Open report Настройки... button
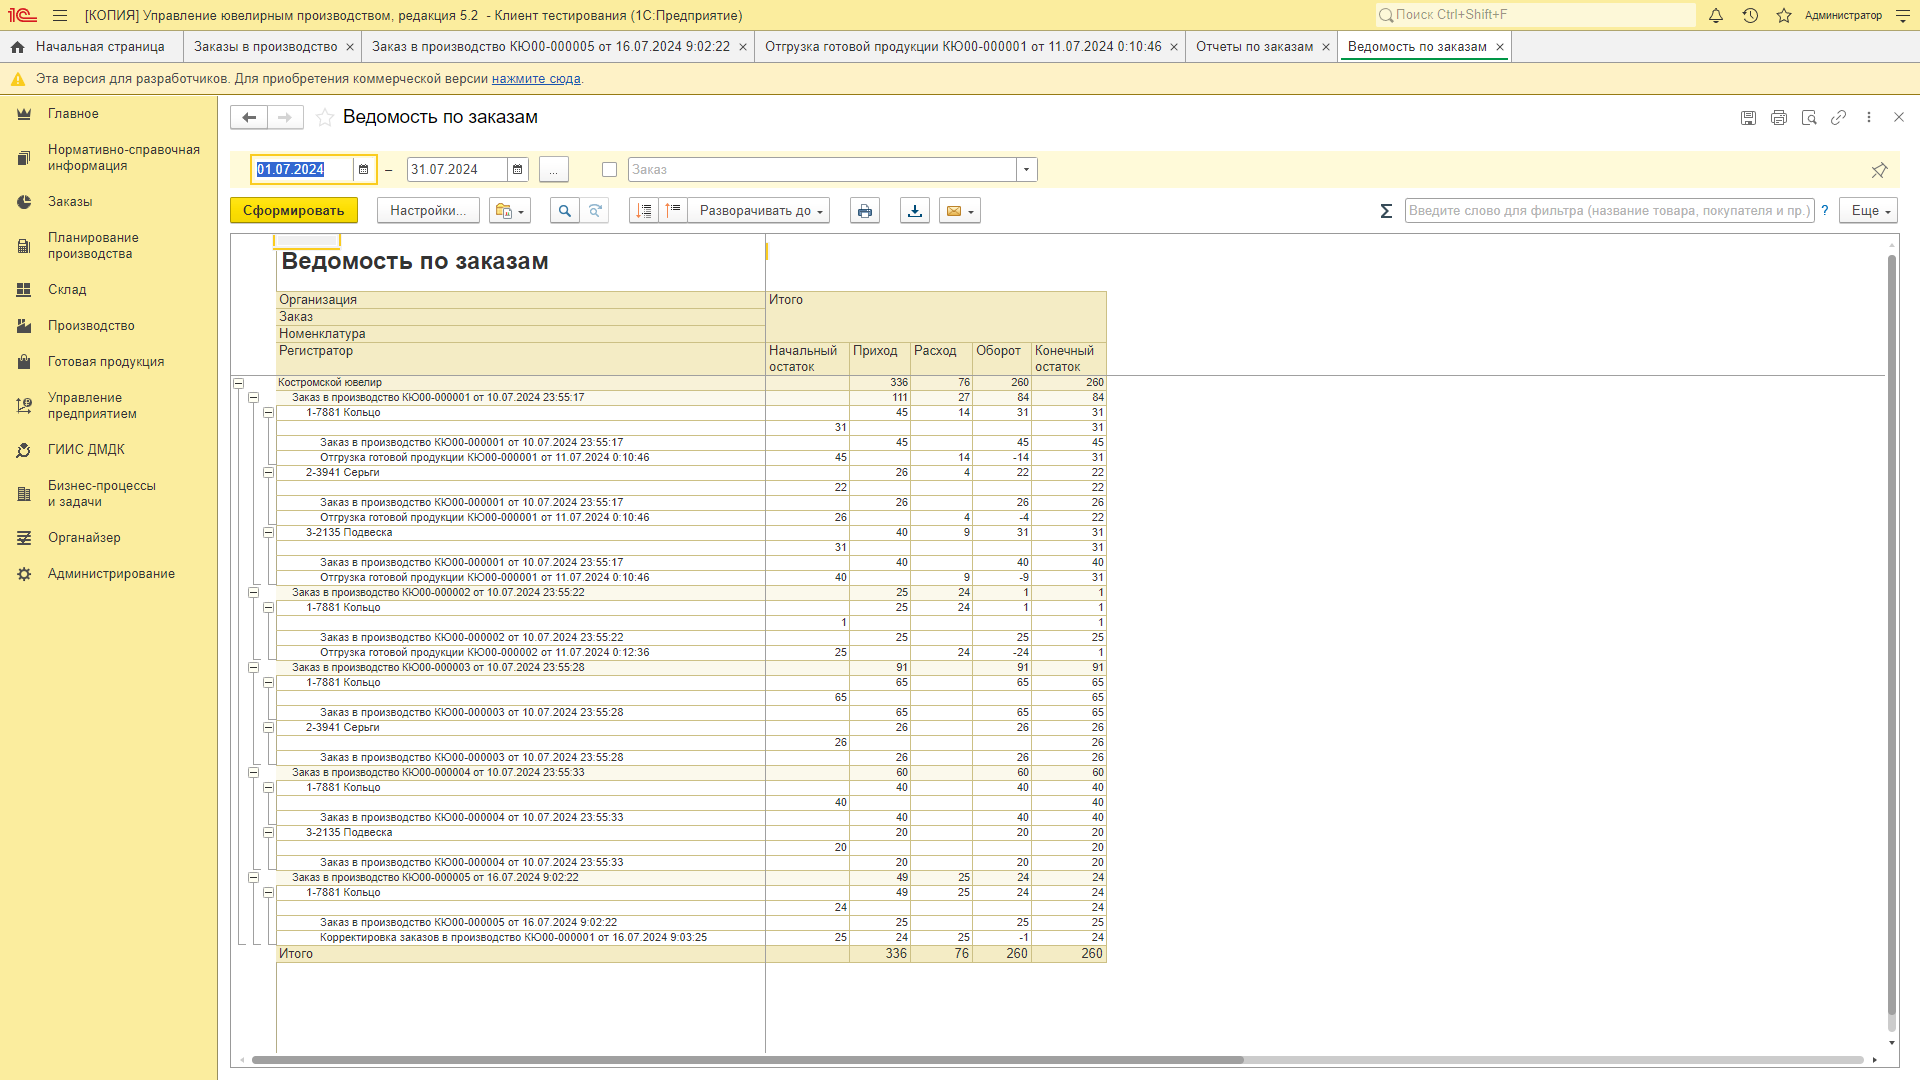 [428, 211]
